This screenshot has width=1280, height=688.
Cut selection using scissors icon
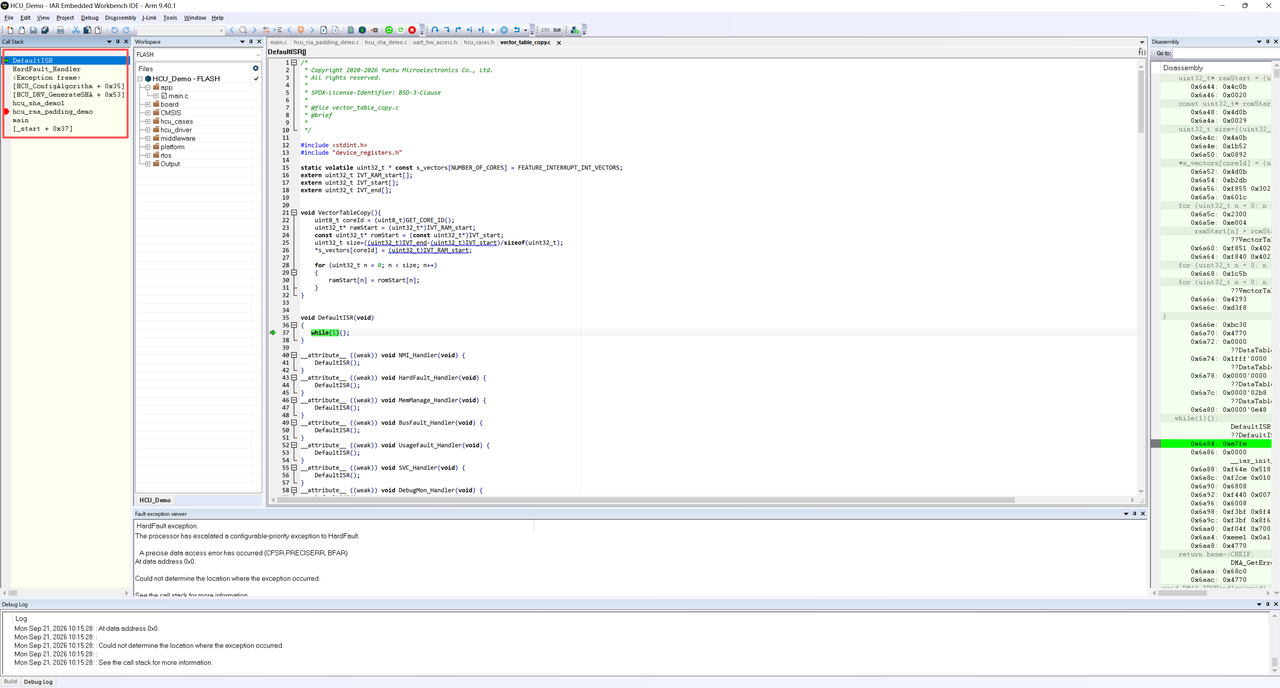click(75, 30)
